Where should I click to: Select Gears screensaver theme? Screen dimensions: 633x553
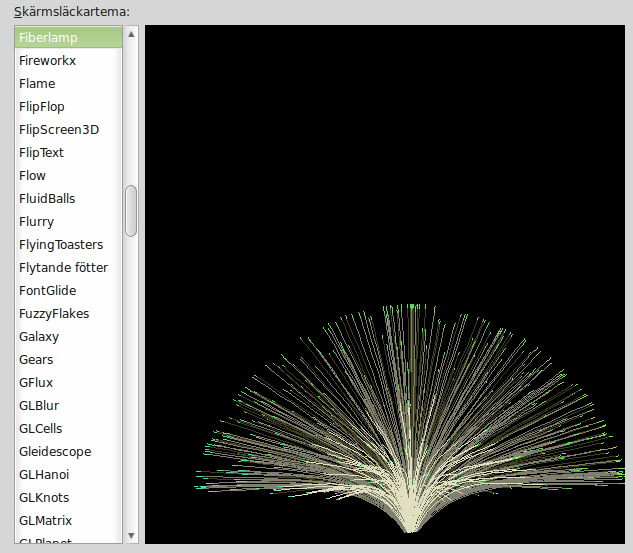coord(68,360)
